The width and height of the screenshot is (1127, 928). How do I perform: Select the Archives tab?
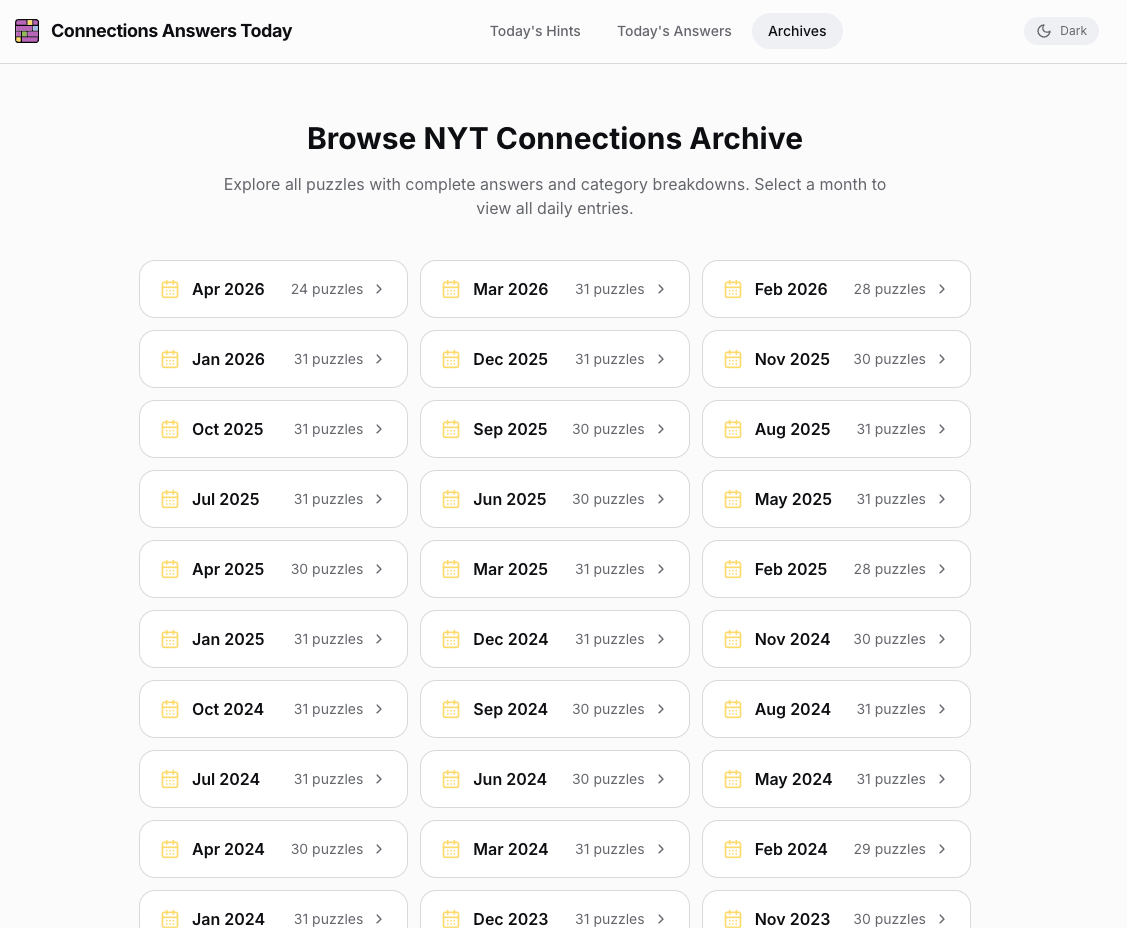coord(797,31)
